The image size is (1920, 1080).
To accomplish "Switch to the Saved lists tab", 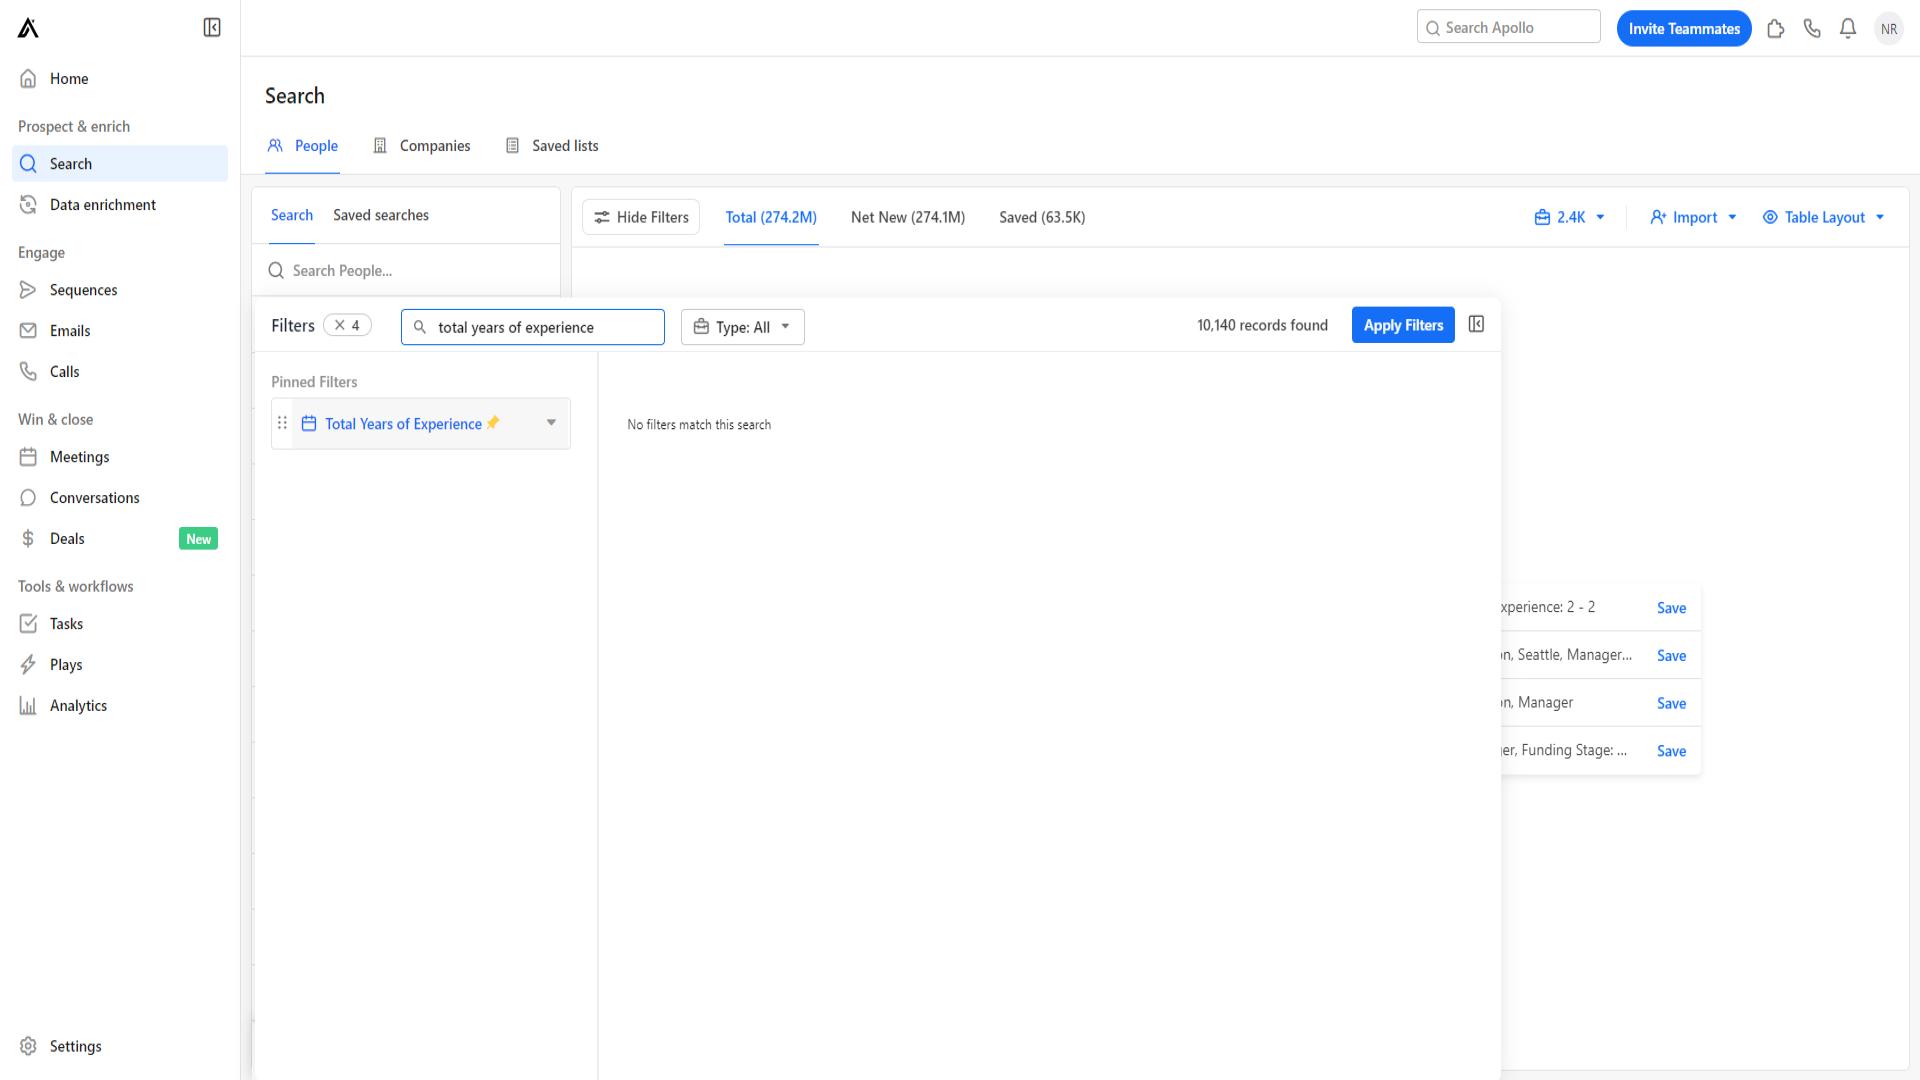I will [564, 145].
